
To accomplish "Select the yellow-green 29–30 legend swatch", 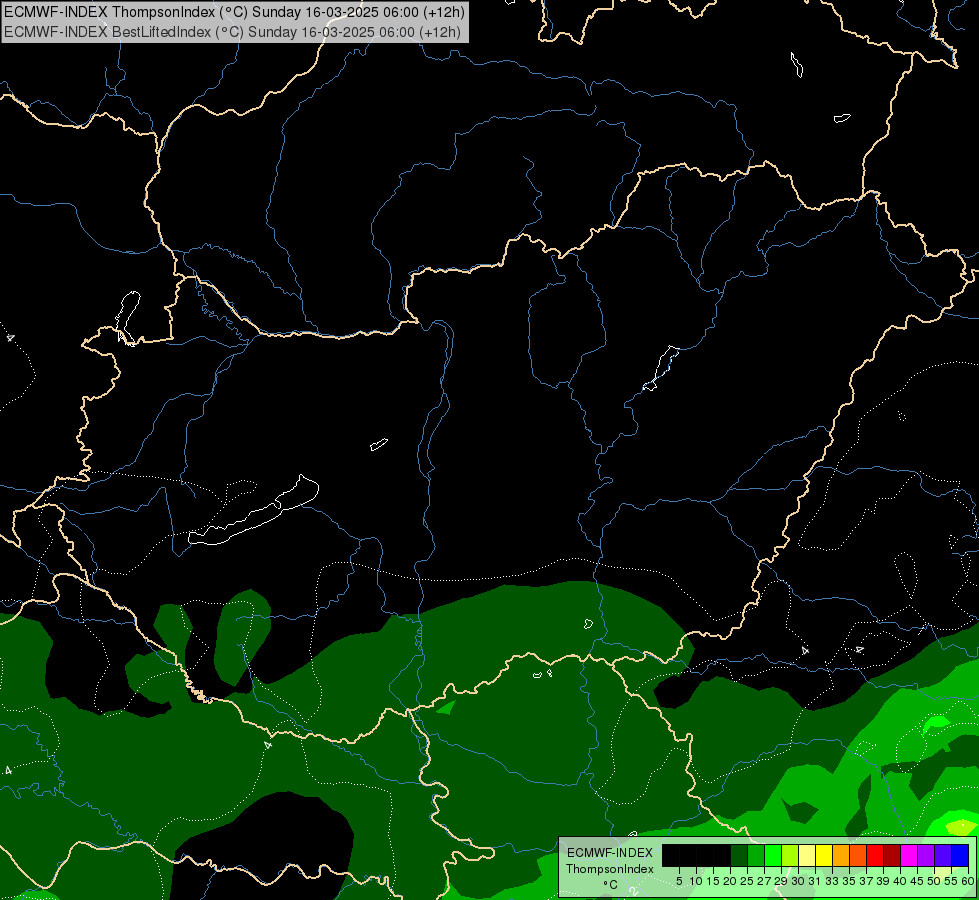I will (790, 855).
